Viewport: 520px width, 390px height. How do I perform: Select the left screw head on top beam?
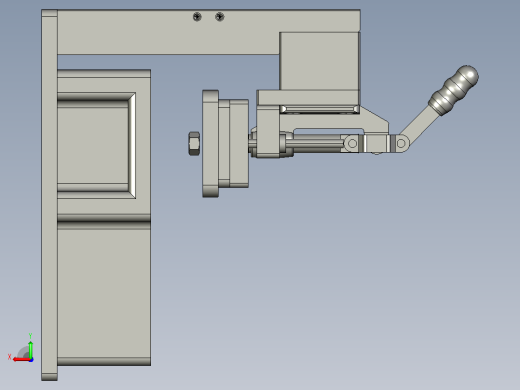click(x=197, y=16)
